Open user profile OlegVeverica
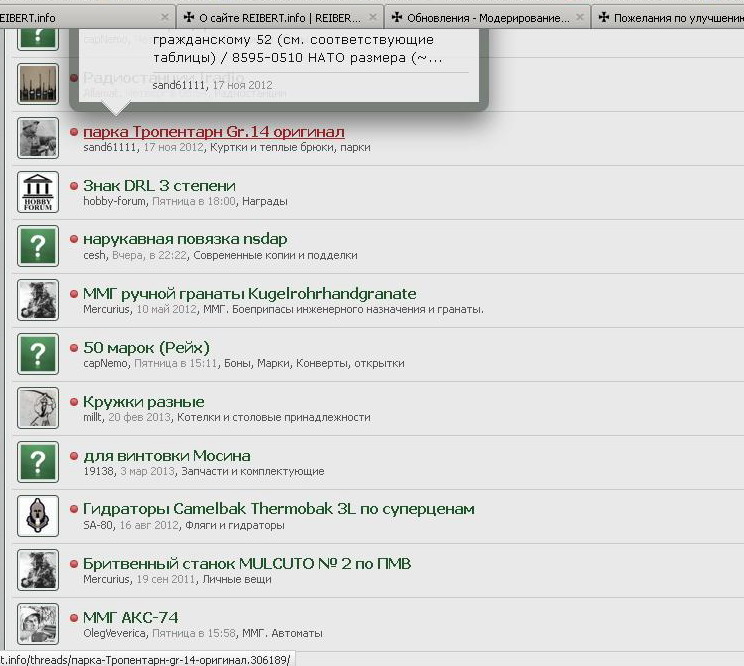This screenshot has width=744, height=666. (115, 634)
